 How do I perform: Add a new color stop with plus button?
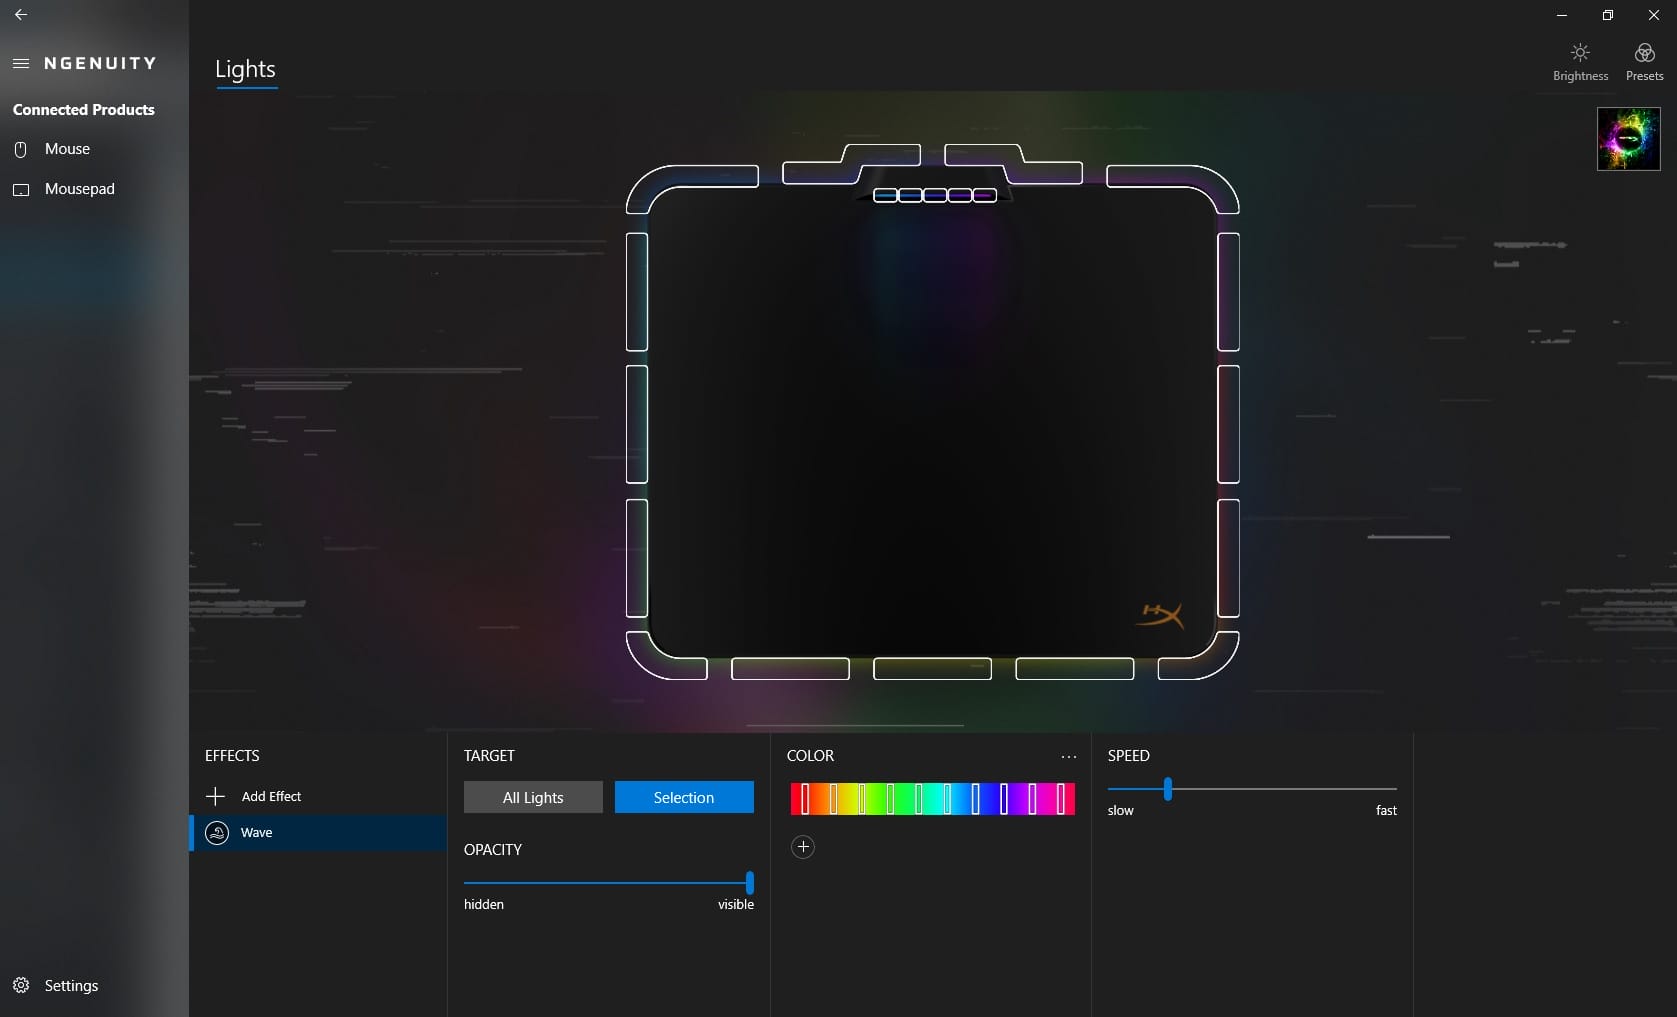802,847
